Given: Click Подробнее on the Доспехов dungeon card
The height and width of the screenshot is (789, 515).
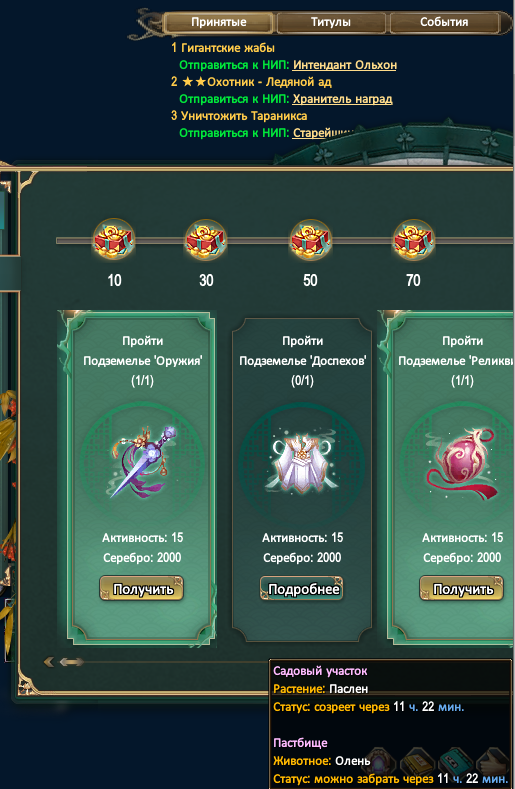Looking at the screenshot, I should pyautogui.click(x=302, y=589).
